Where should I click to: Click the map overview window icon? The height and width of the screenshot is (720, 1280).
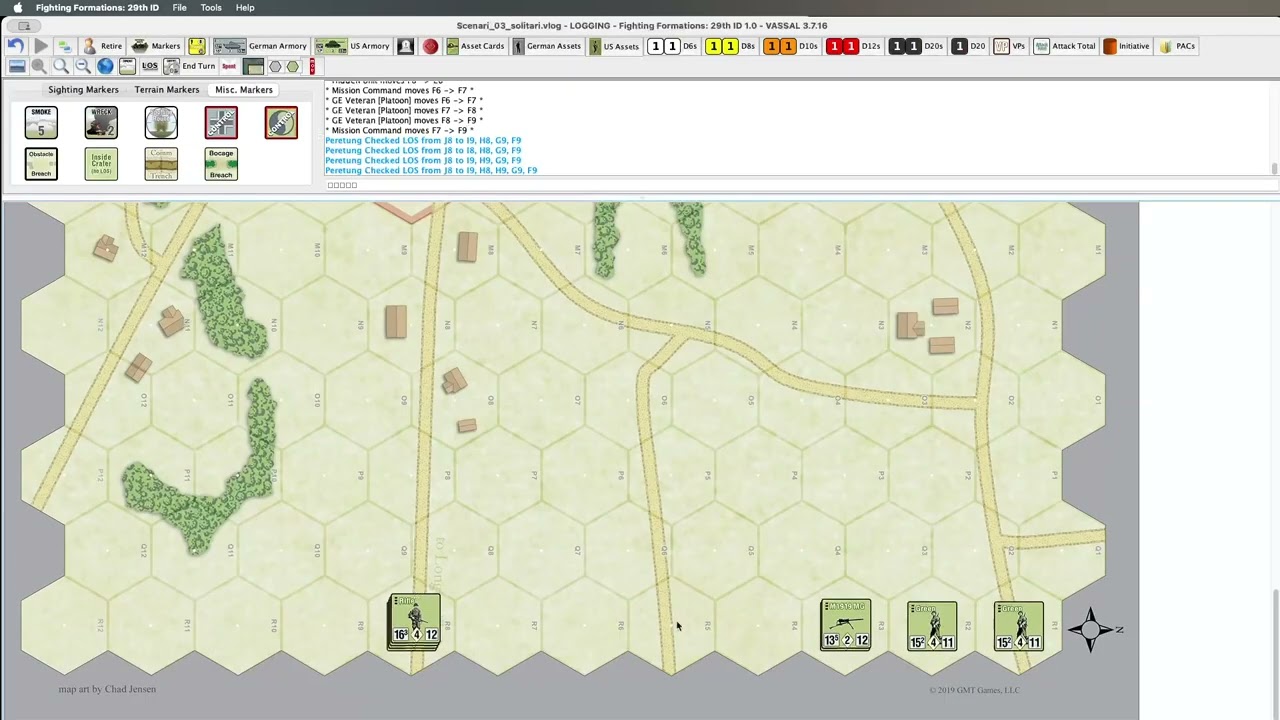[17, 66]
